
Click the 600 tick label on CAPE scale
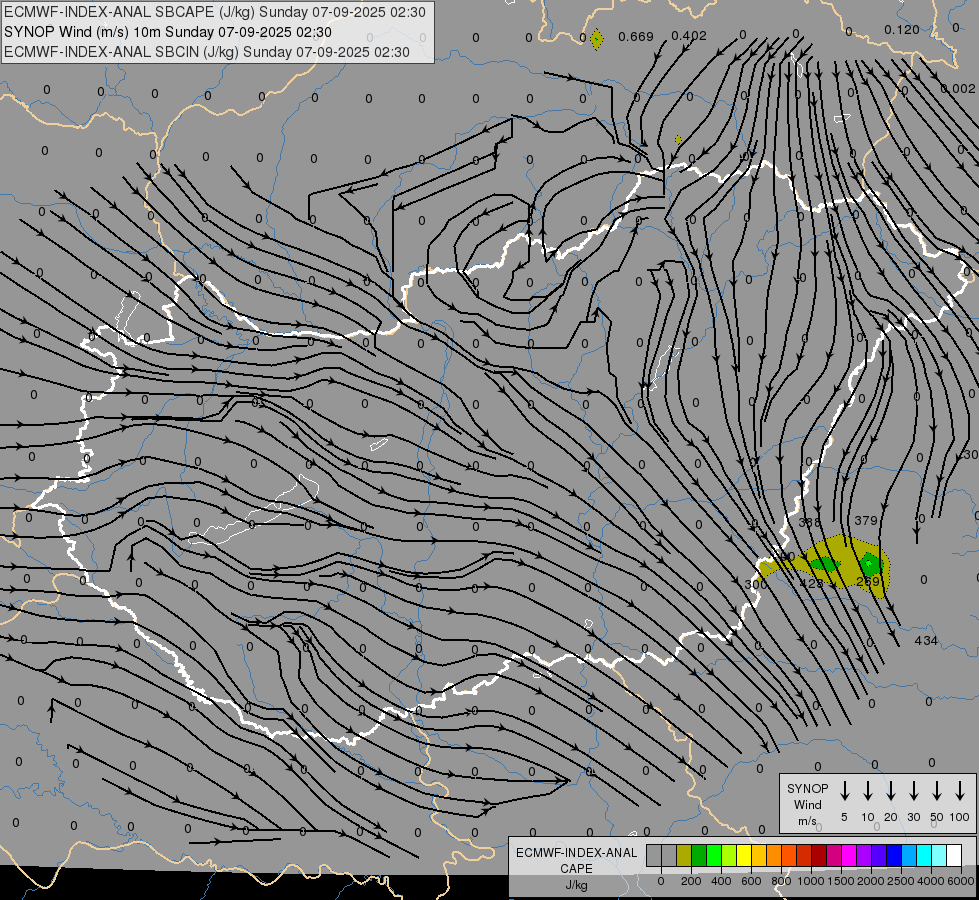751,881
